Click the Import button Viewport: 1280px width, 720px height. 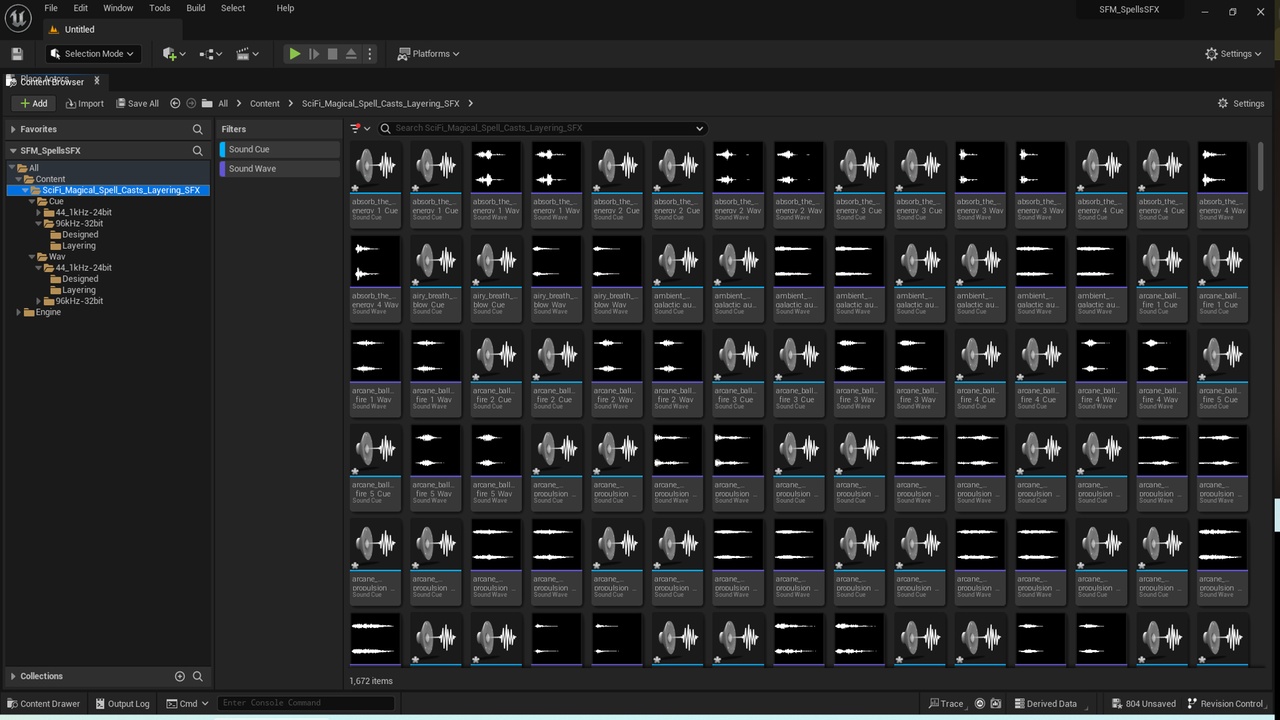tap(84, 103)
